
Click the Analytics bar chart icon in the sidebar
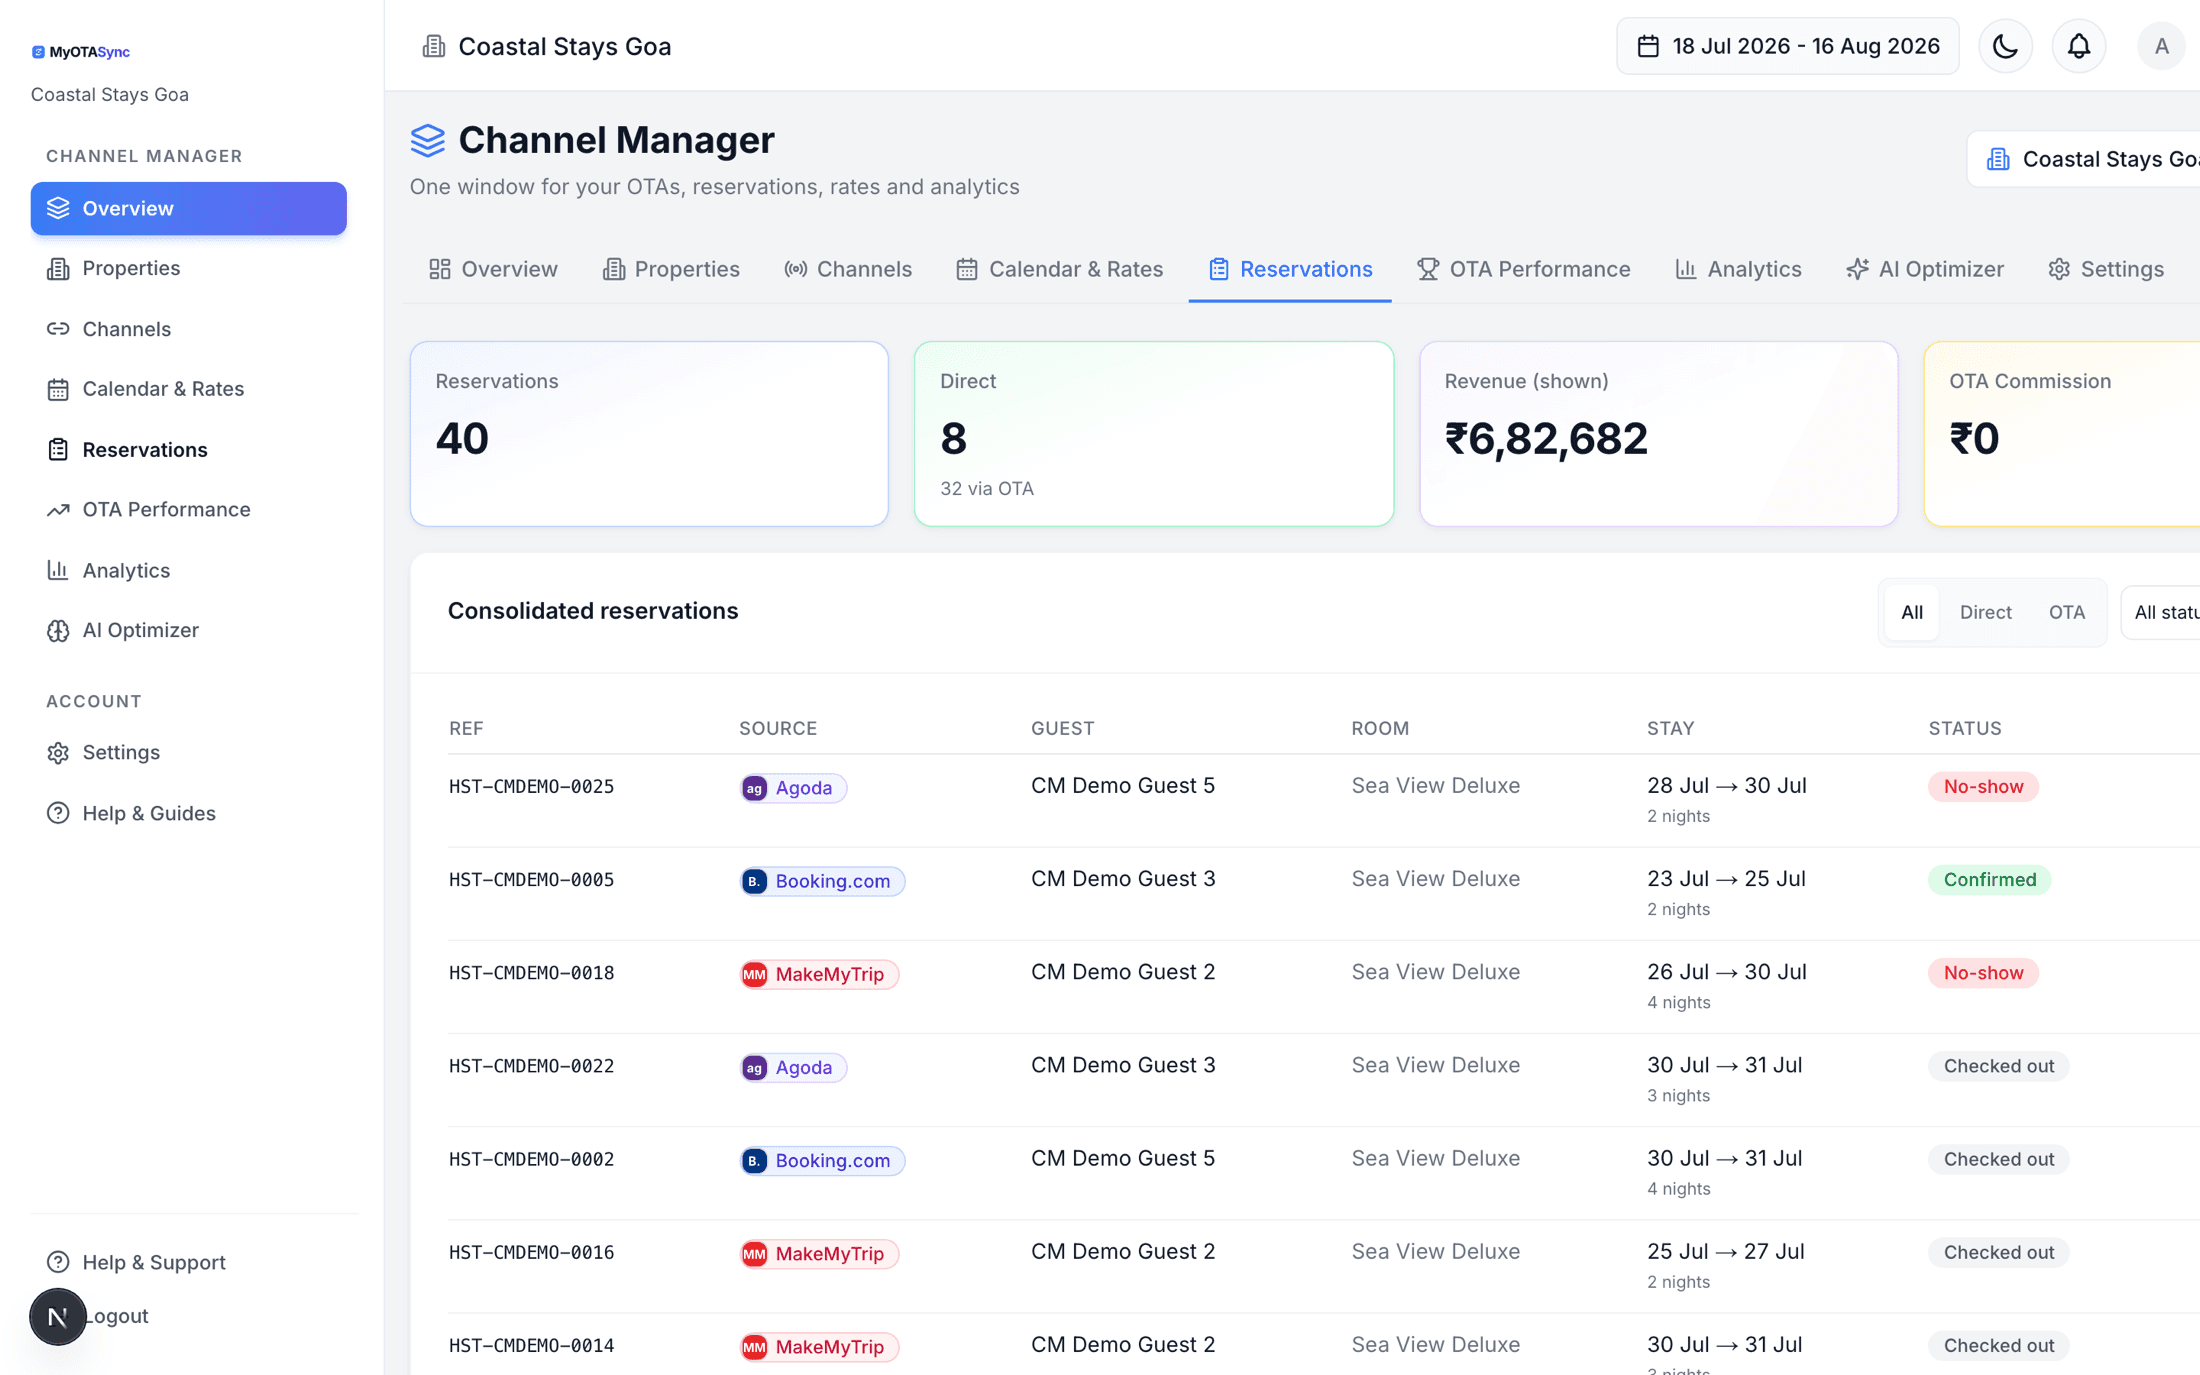pyautogui.click(x=58, y=570)
